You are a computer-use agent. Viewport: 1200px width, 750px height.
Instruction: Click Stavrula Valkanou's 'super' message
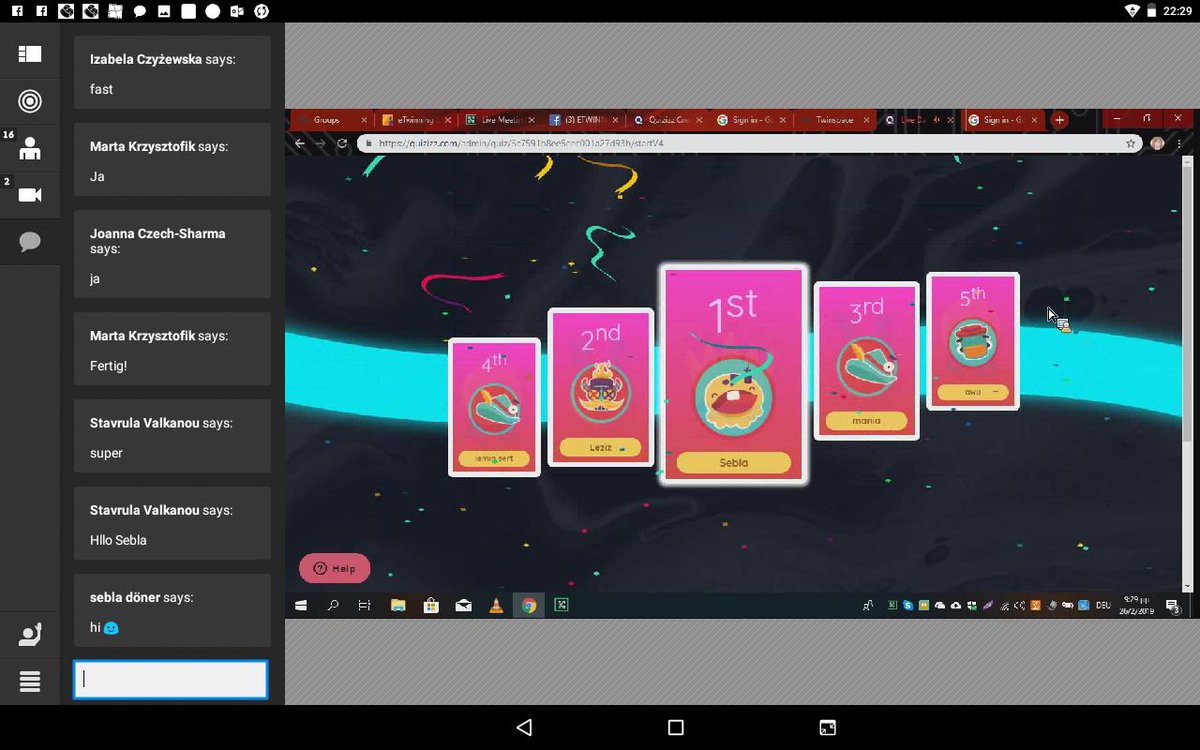point(173,435)
